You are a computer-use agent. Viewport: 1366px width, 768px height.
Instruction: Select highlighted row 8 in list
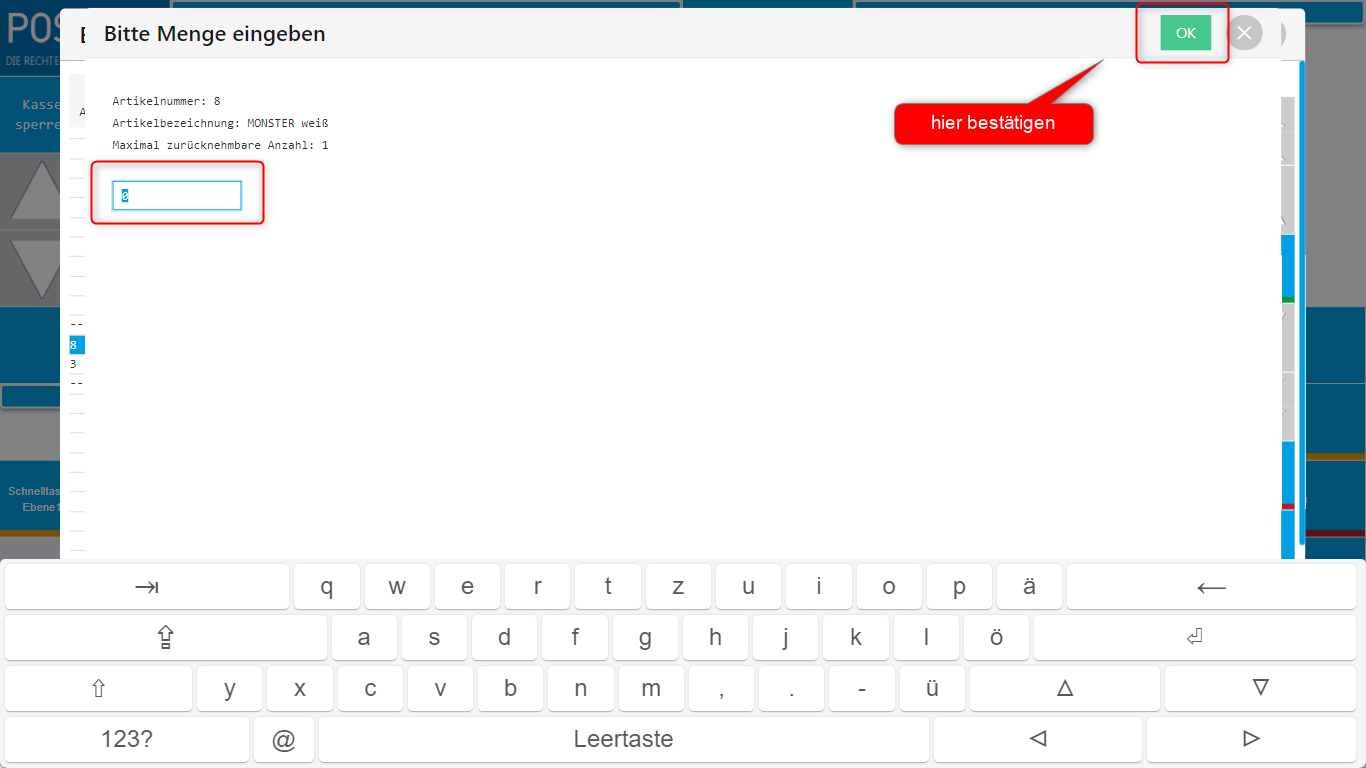pos(76,345)
